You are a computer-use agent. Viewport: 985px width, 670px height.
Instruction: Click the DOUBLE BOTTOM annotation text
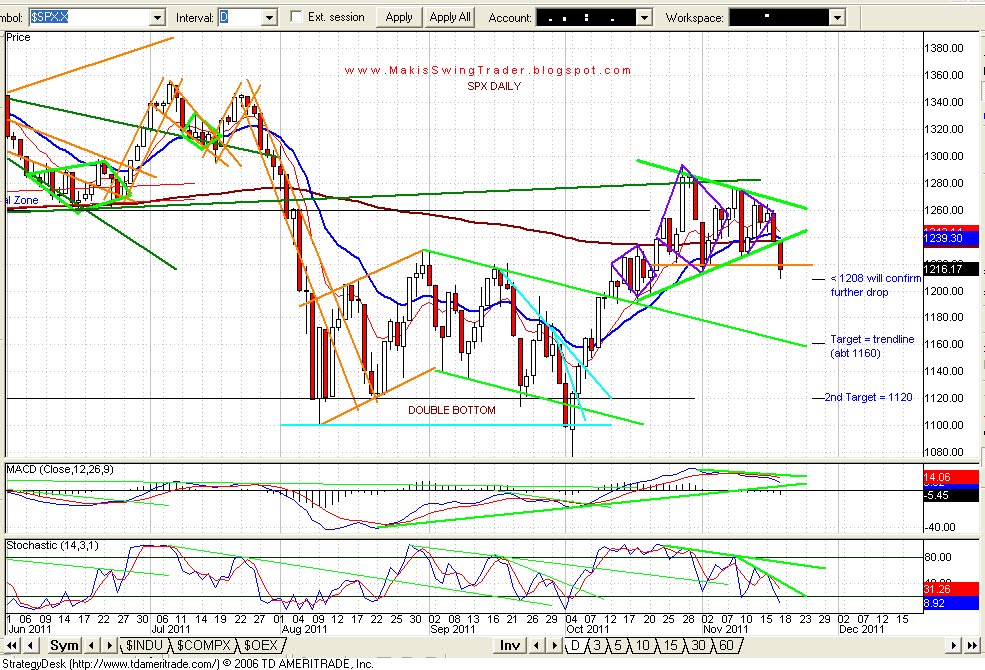pyautogui.click(x=452, y=410)
